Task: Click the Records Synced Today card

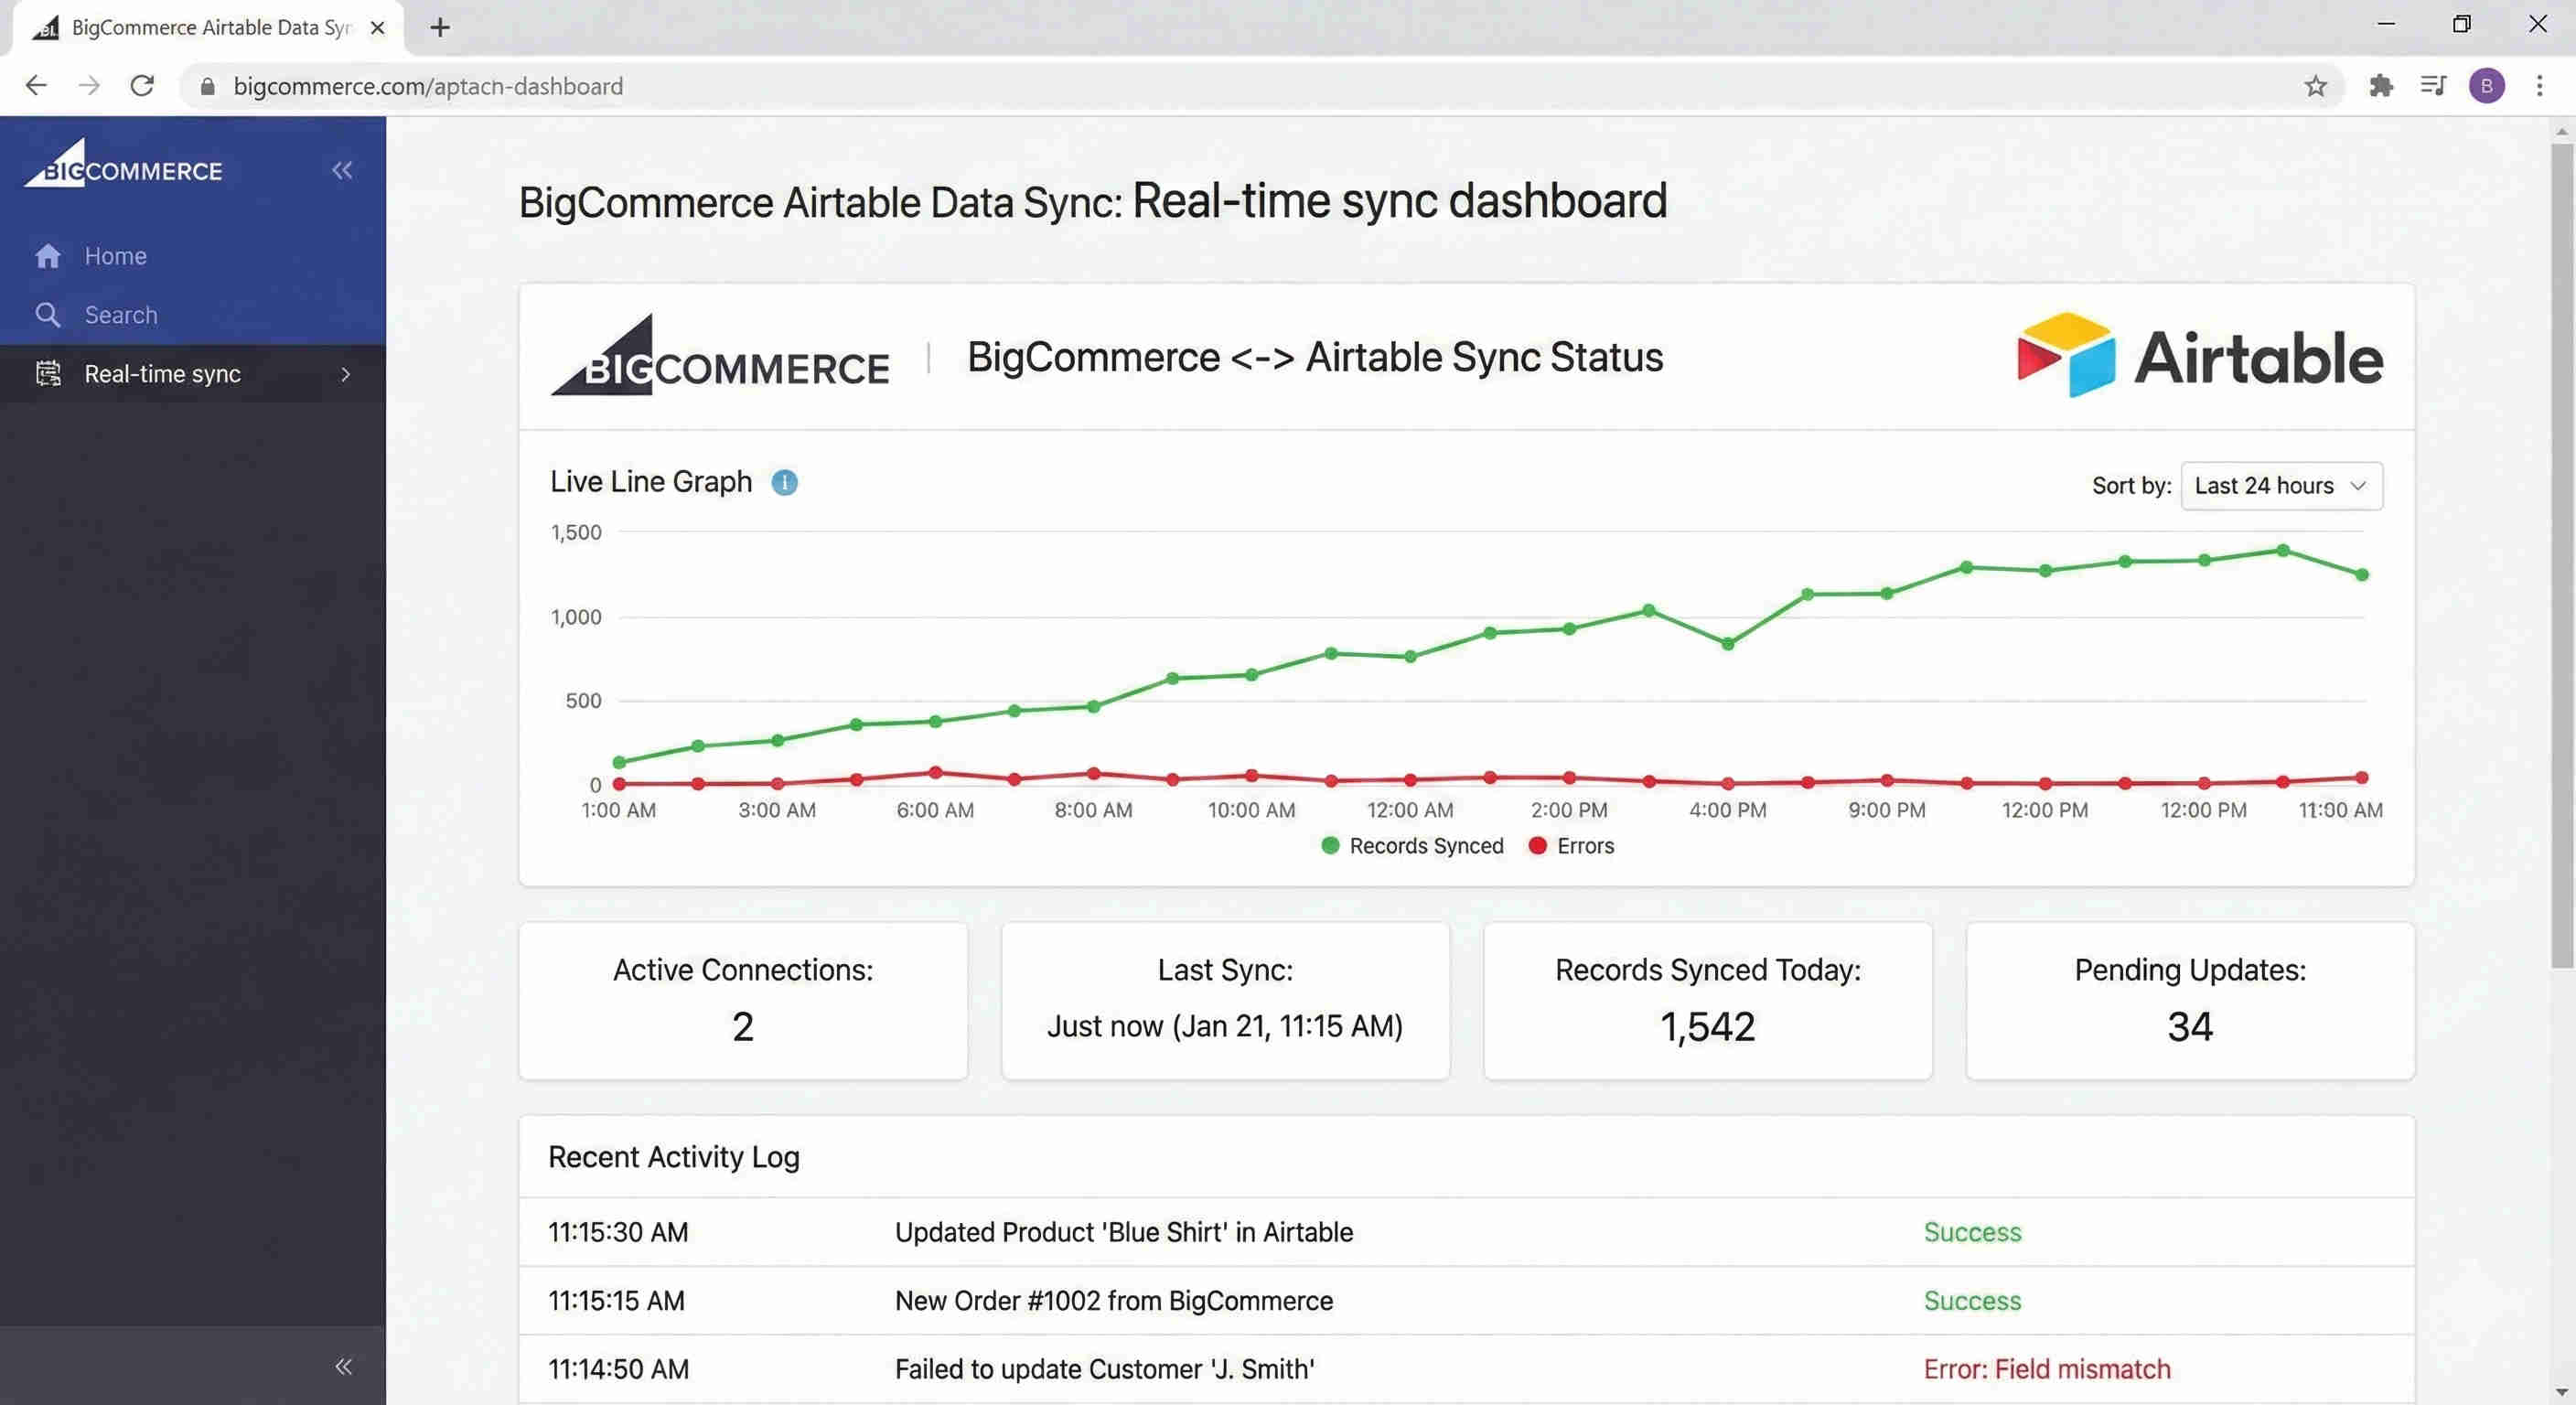Action: (1707, 1000)
